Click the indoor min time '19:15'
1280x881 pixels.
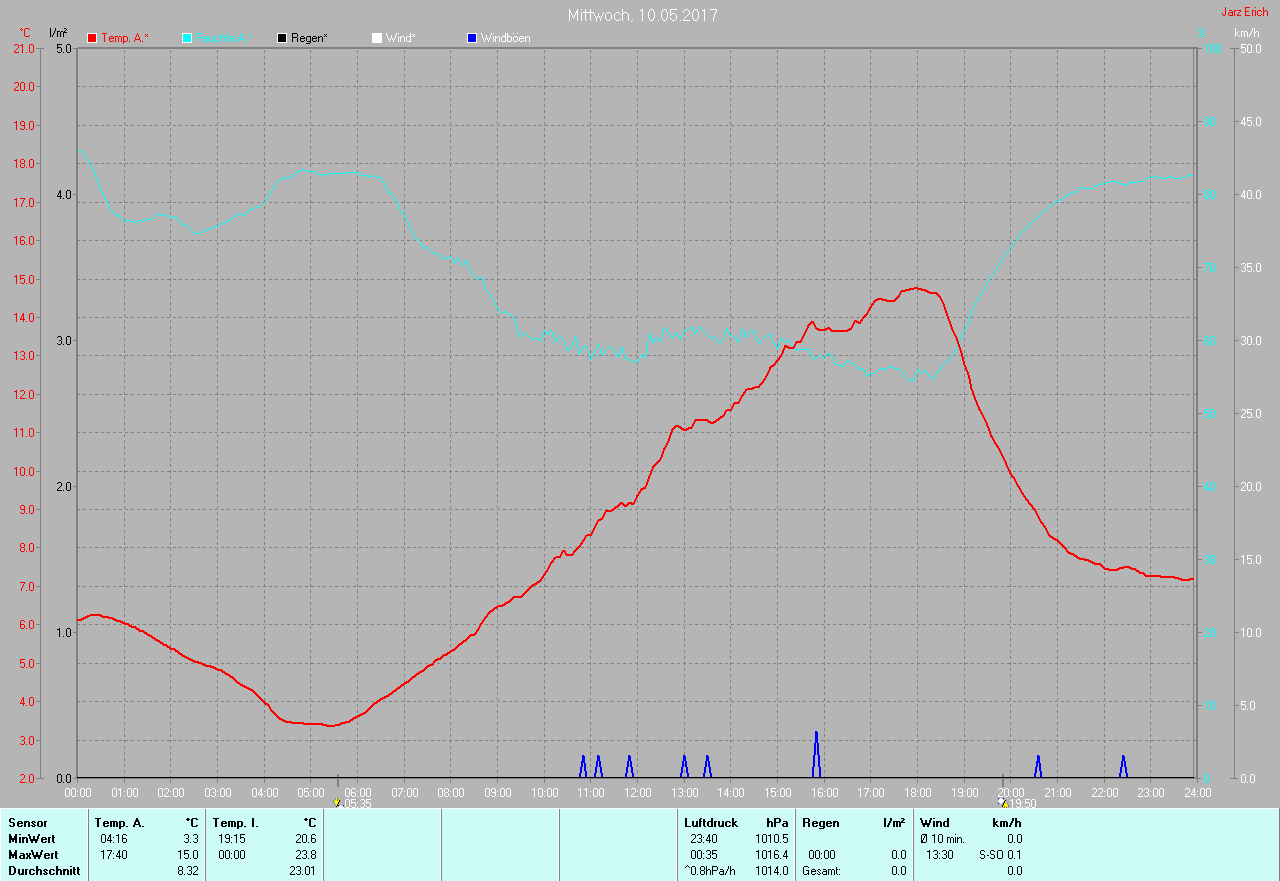tap(232, 839)
